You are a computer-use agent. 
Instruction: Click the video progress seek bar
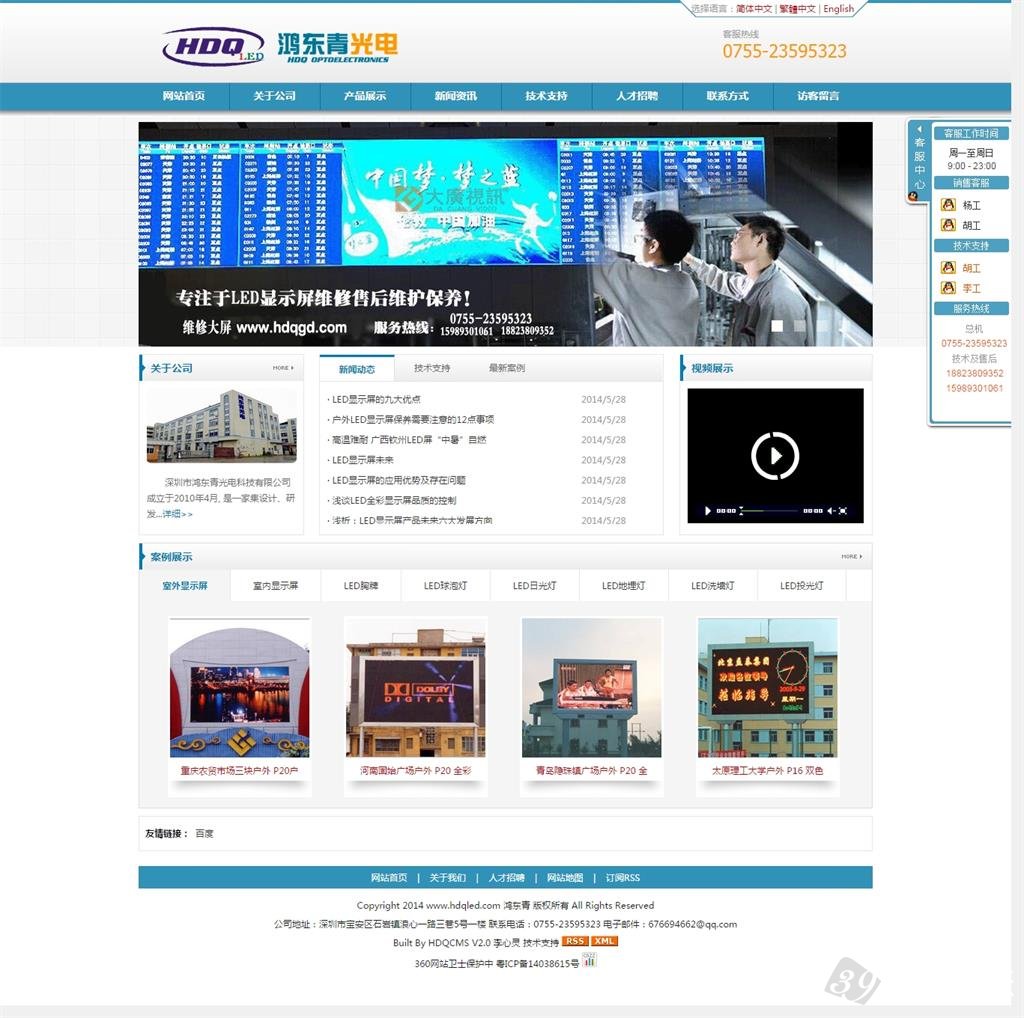(780, 511)
